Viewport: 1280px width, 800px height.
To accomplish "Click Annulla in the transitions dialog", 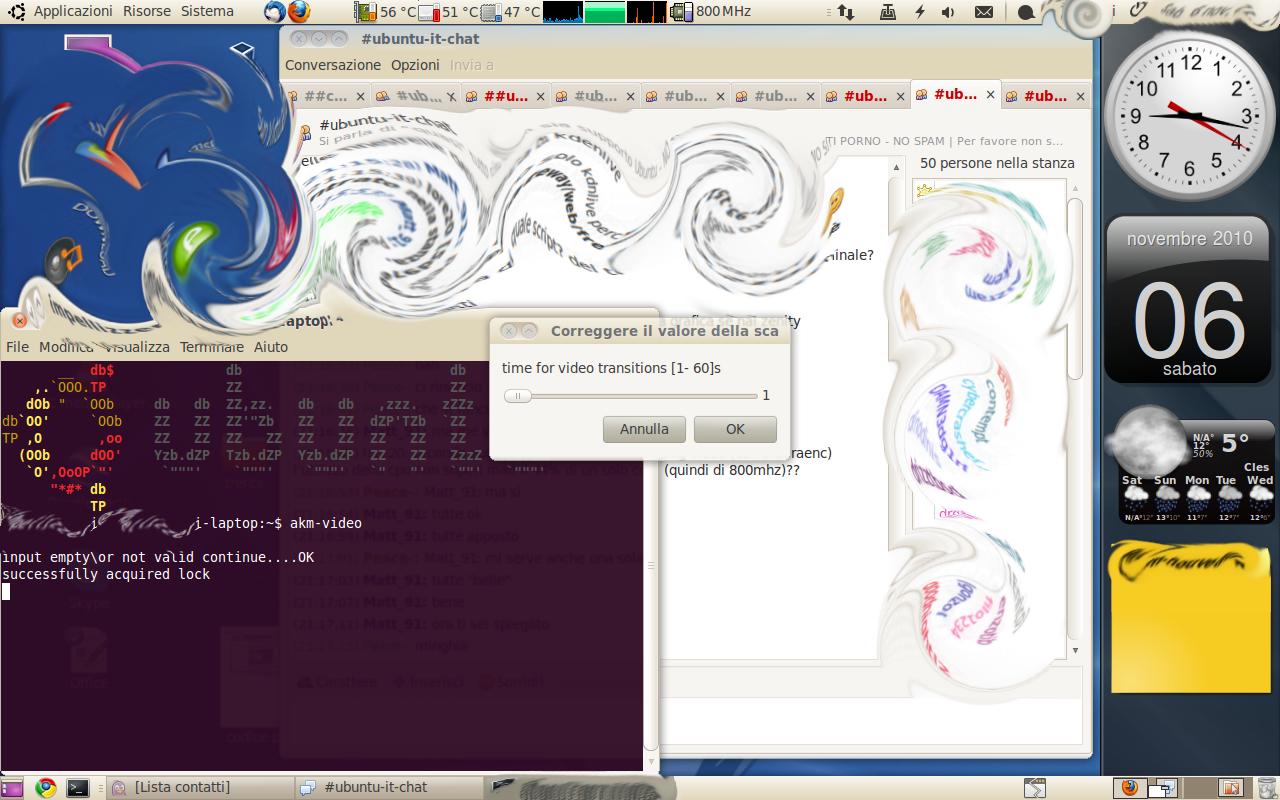I will pyautogui.click(x=644, y=429).
